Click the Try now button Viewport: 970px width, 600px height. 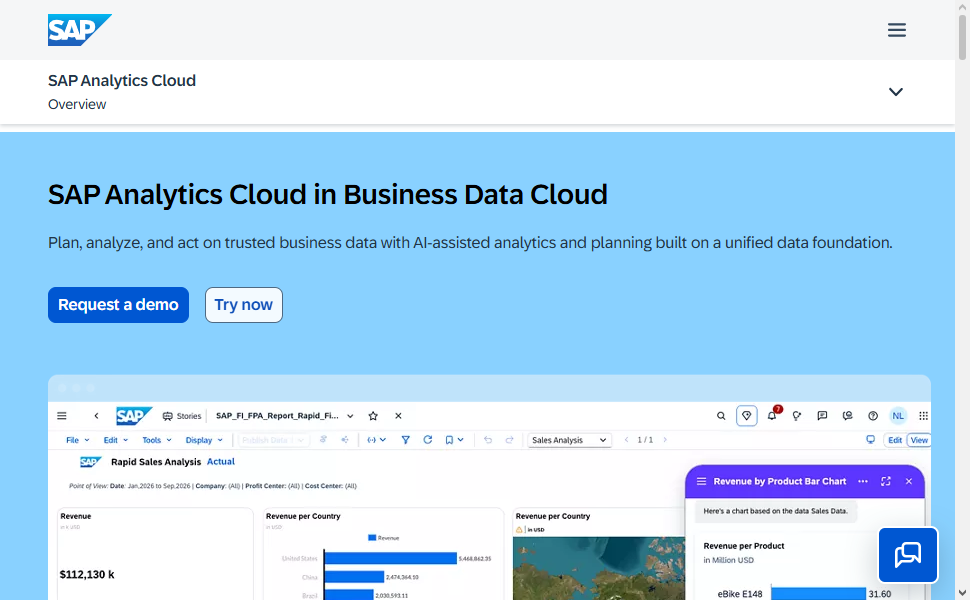(244, 305)
